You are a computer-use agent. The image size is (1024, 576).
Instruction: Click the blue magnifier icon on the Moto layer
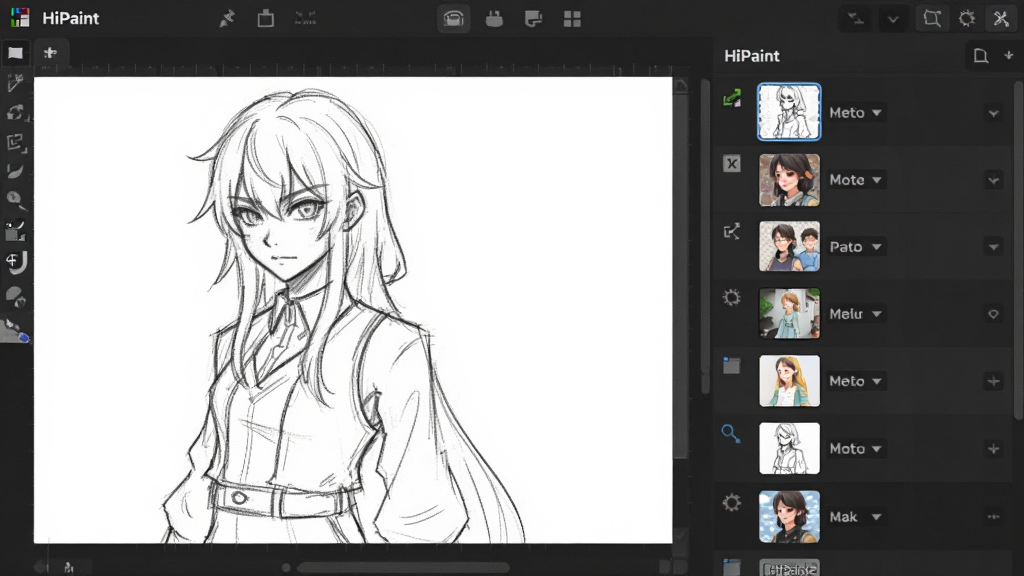(x=731, y=433)
